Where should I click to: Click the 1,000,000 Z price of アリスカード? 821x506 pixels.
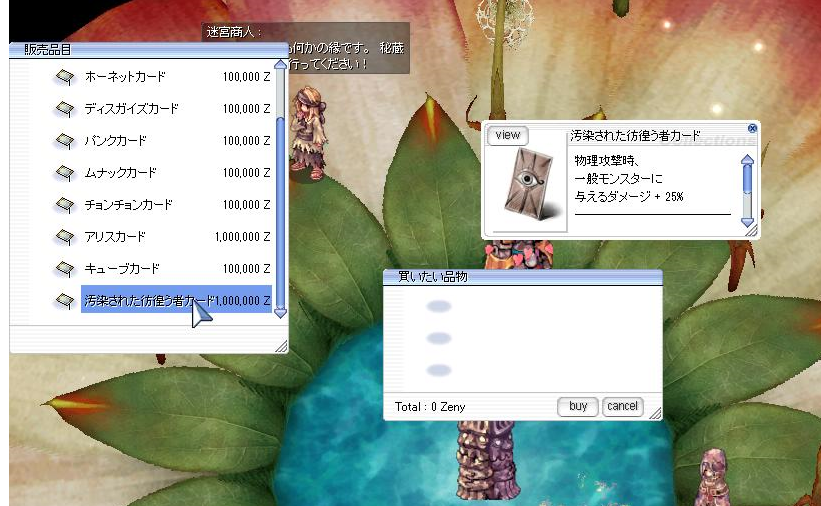click(x=242, y=237)
